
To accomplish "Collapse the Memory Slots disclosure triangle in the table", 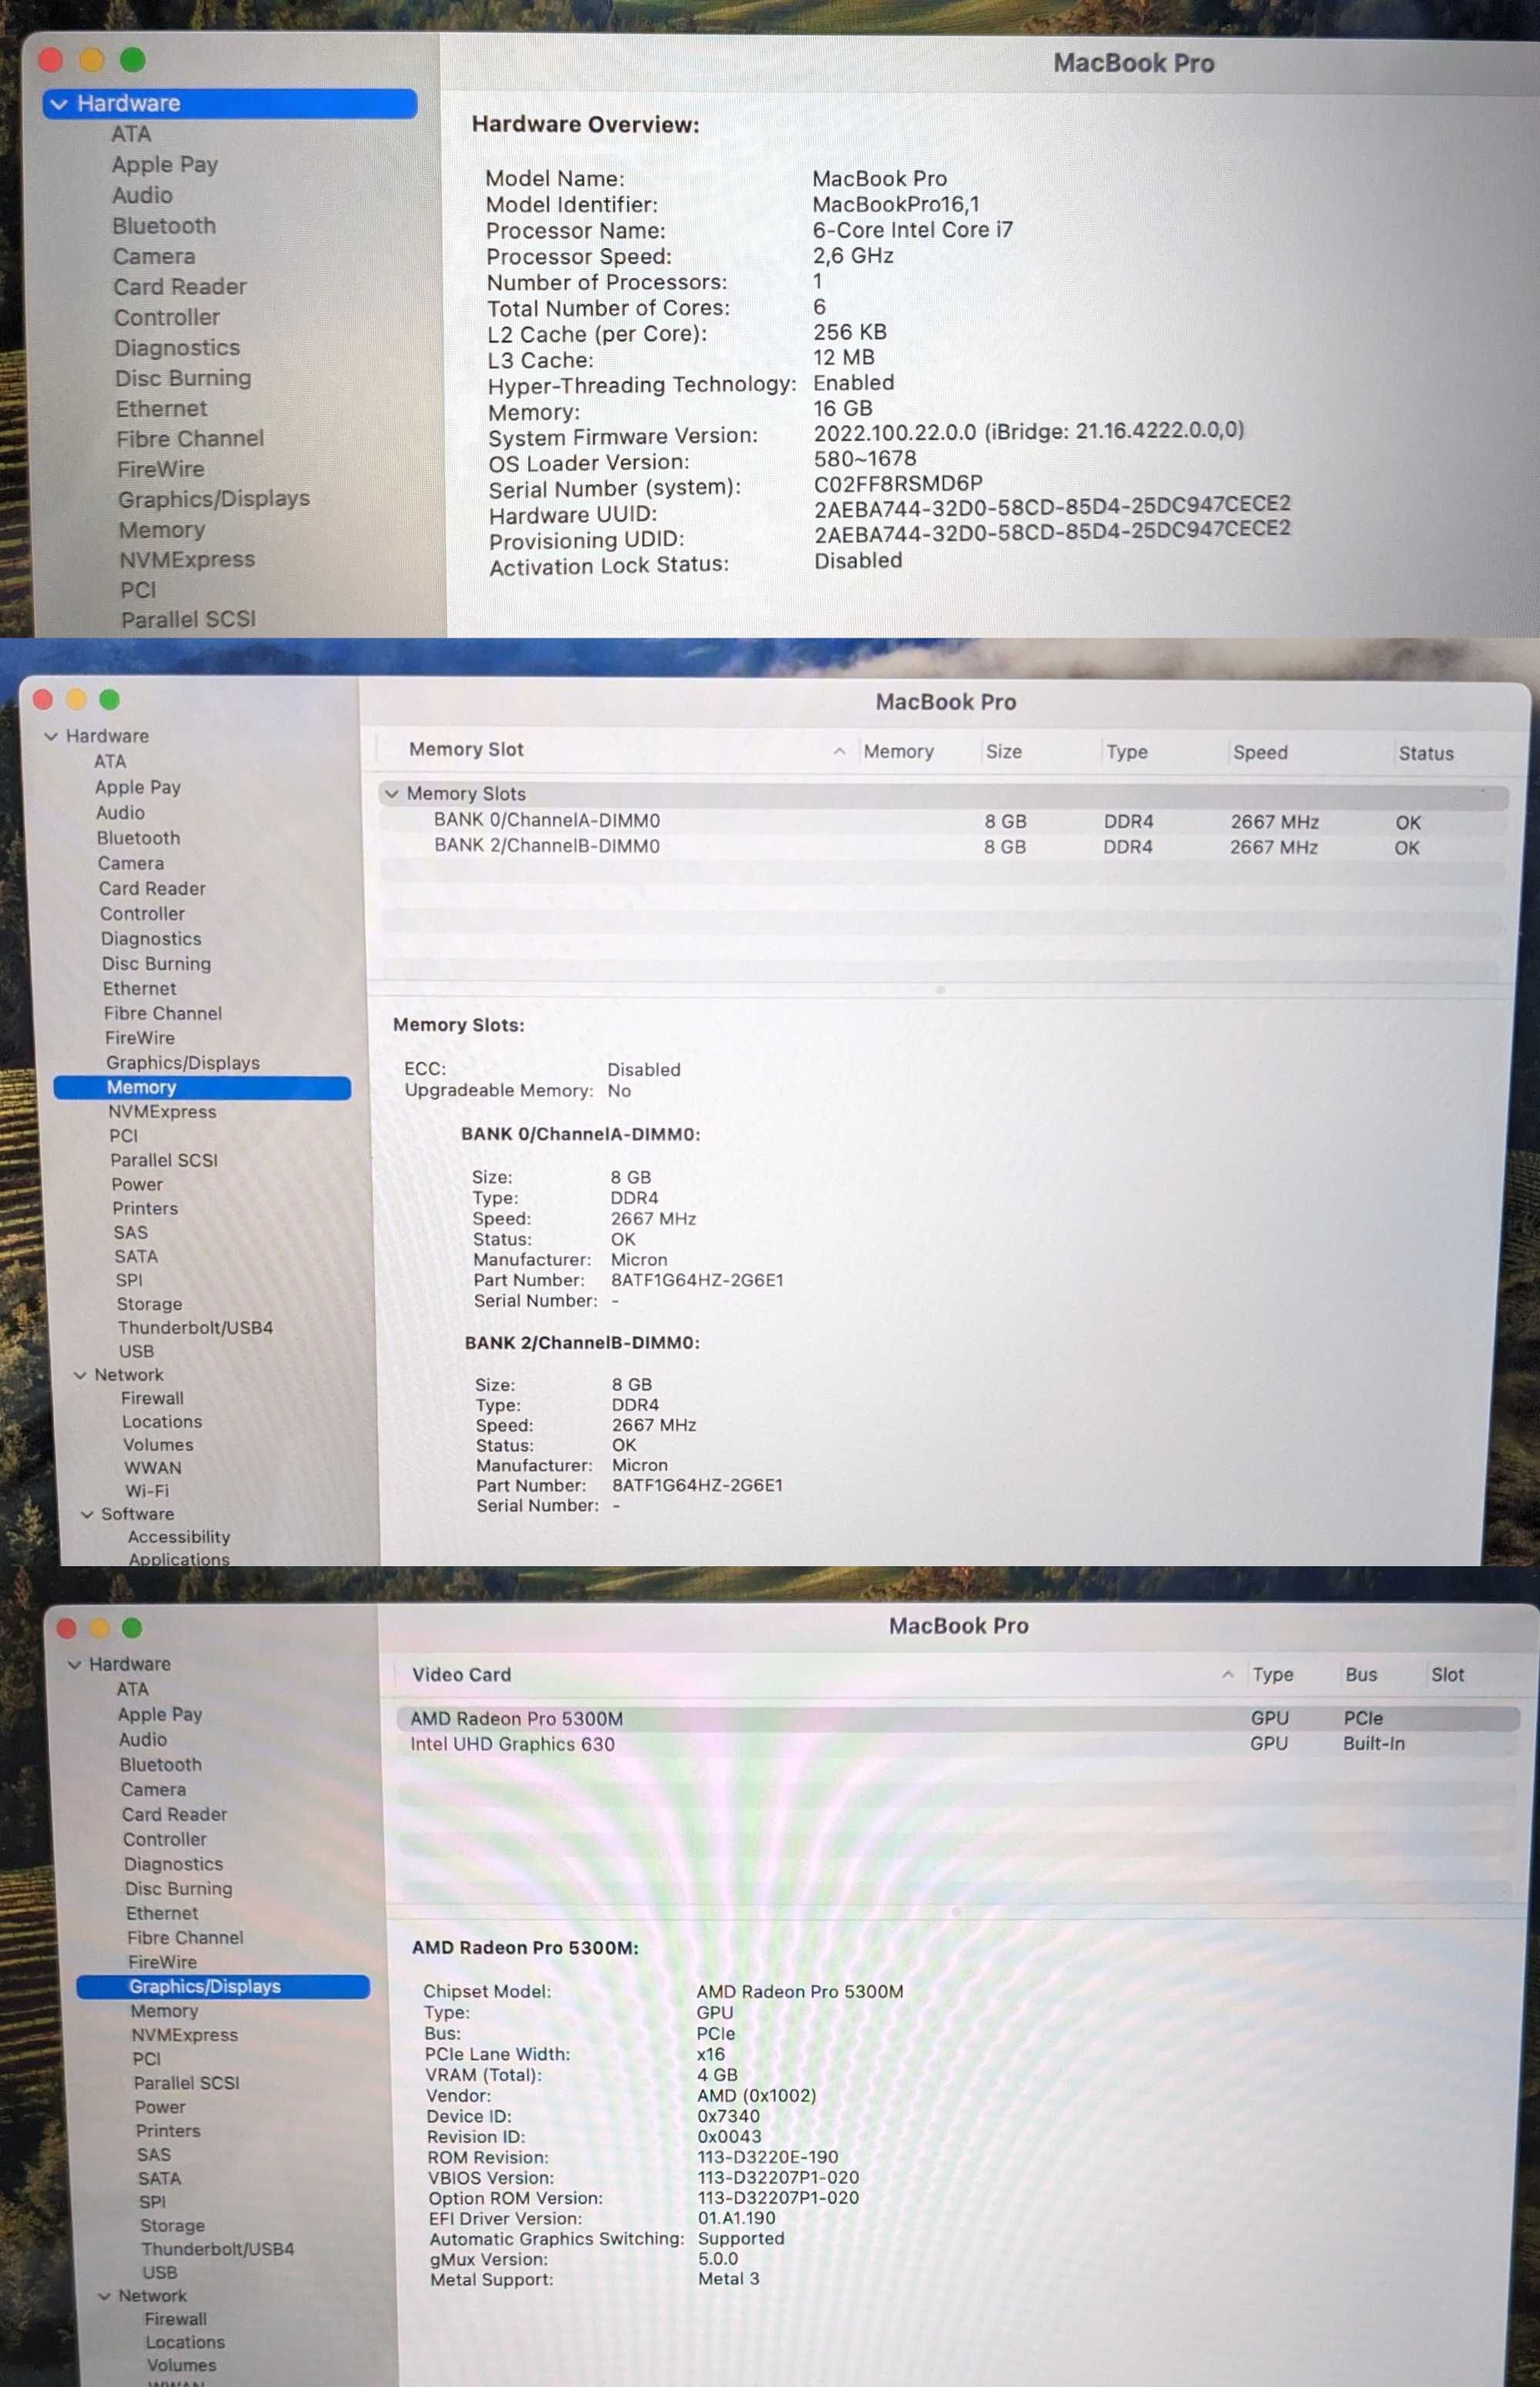I will (392, 794).
